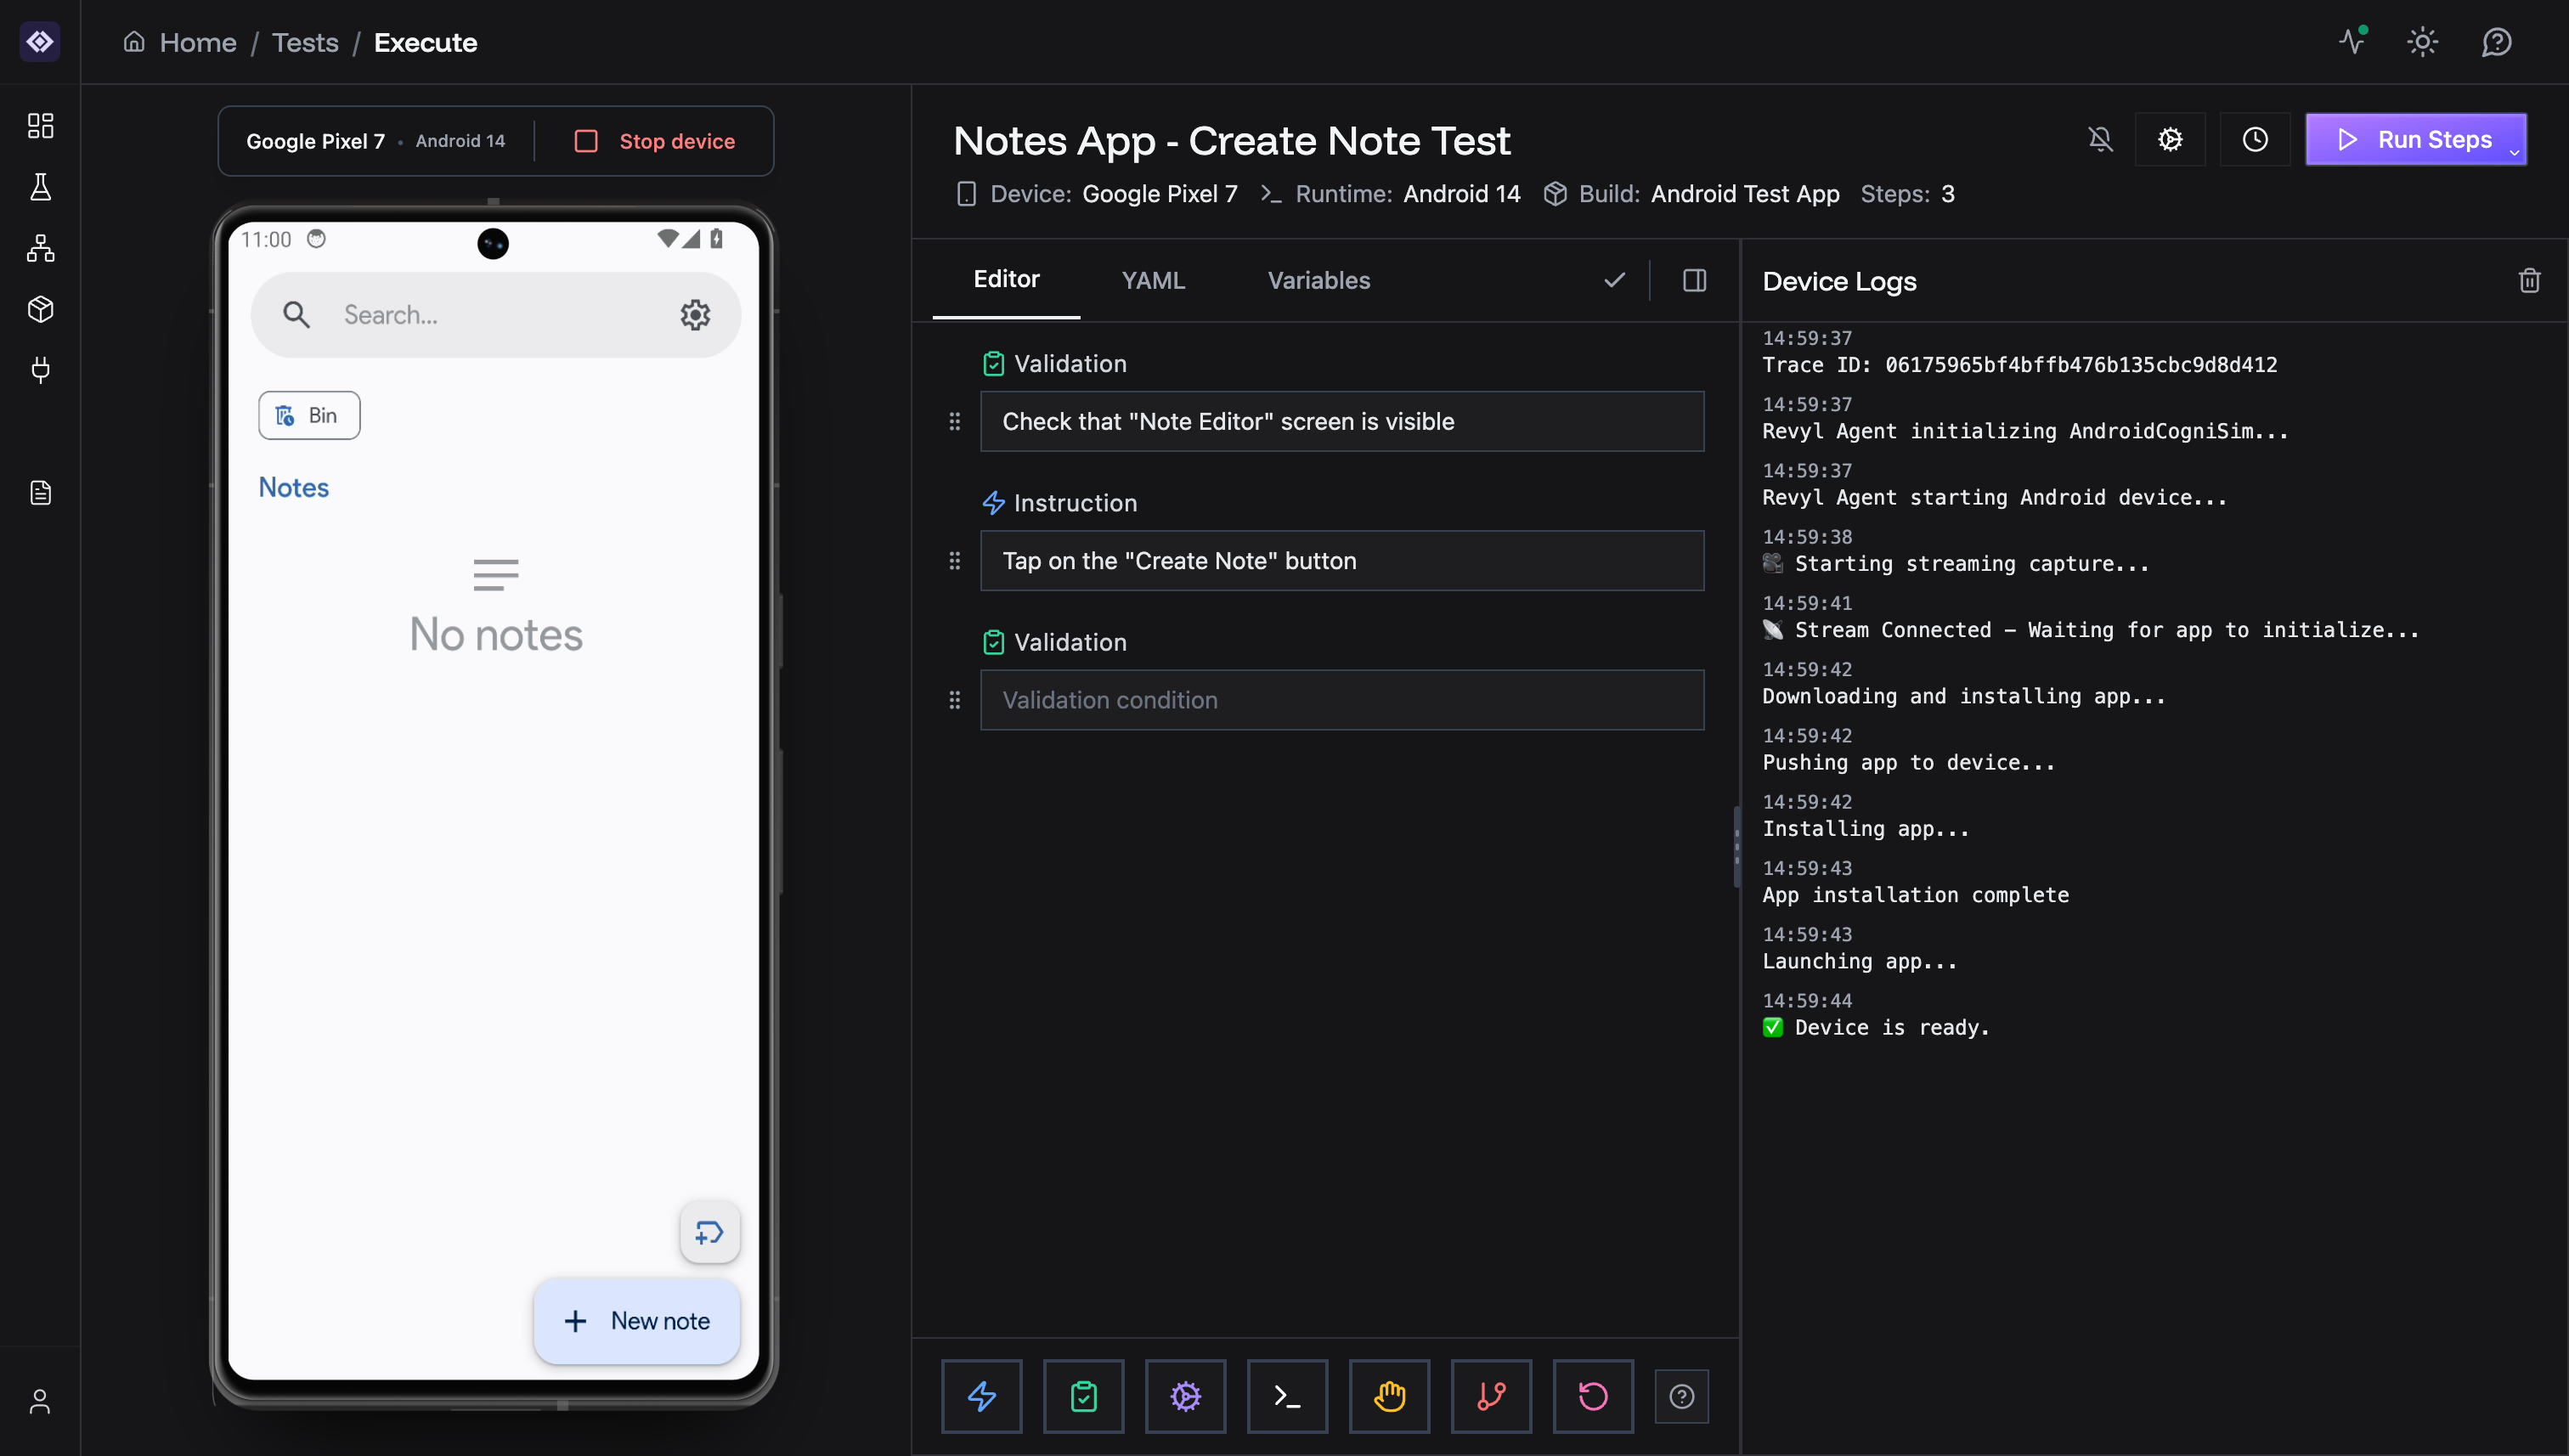Image resolution: width=2569 pixels, height=1456 pixels.
Task: Add a manual intervention step with the hand icon
Action: click(x=1389, y=1396)
